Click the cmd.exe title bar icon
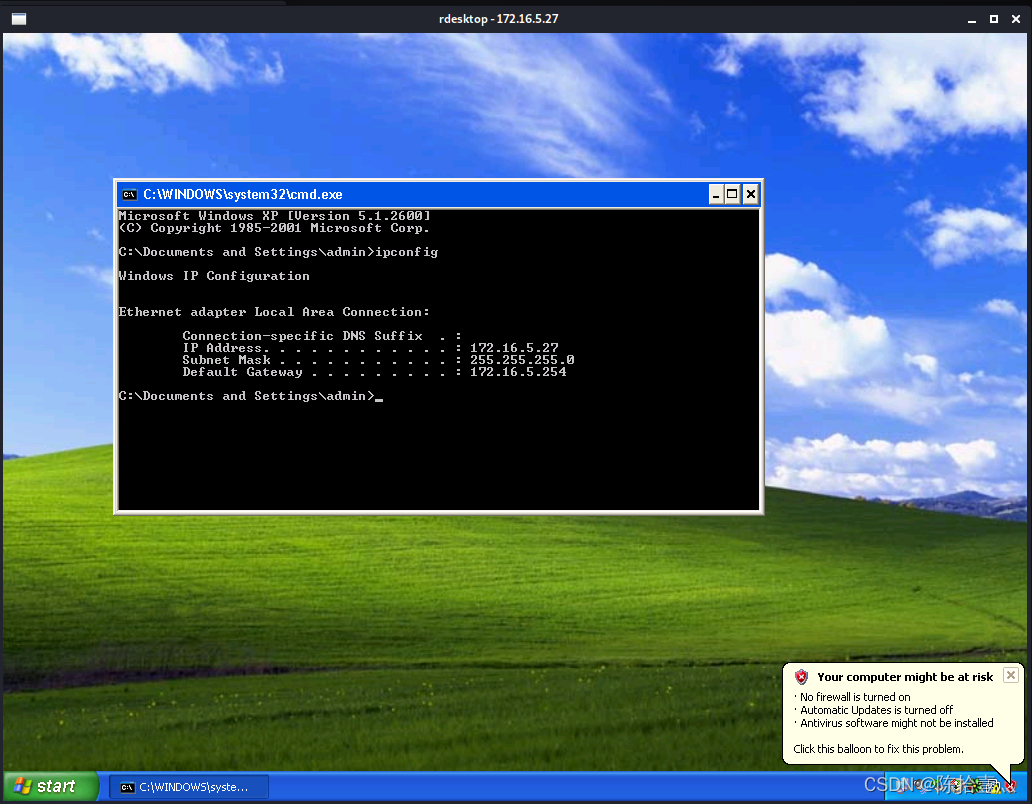1032x804 pixels. [130, 195]
